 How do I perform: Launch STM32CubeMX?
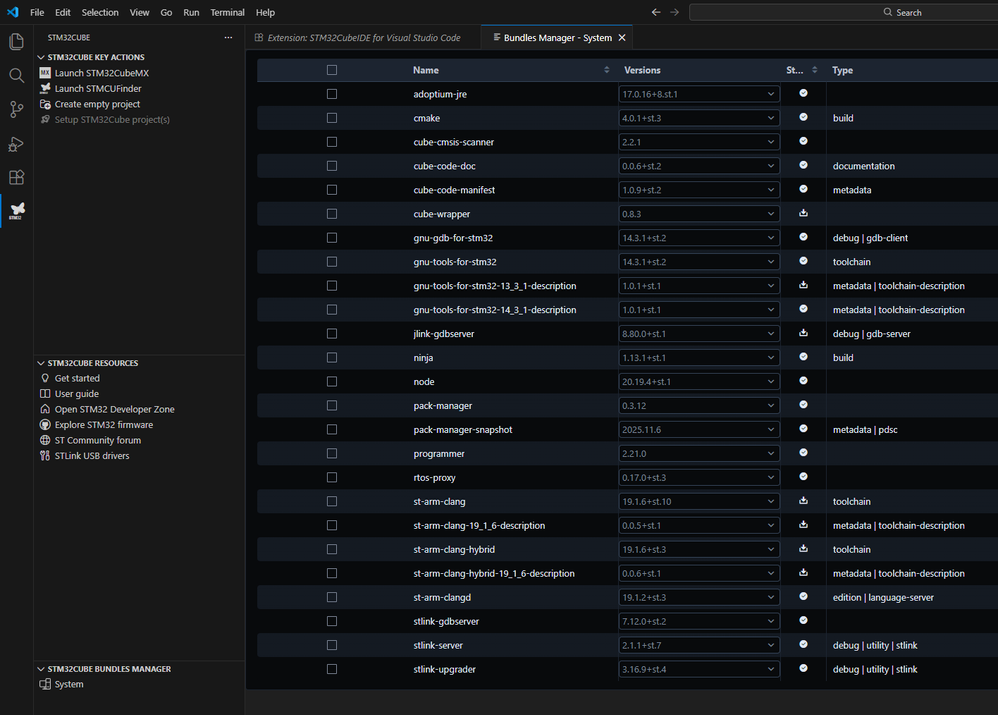click(101, 73)
